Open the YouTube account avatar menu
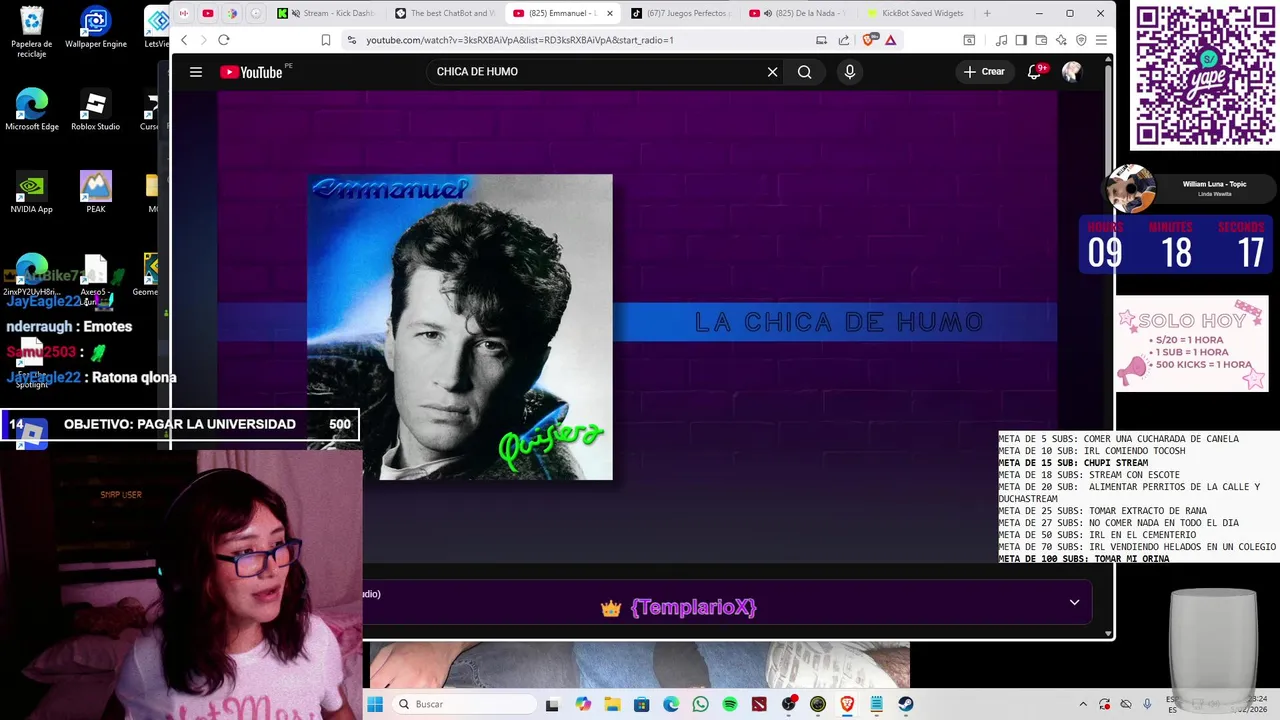Image resolution: width=1280 pixels, height=720 pixels. pyautogui.click(x=1071, y=72)
